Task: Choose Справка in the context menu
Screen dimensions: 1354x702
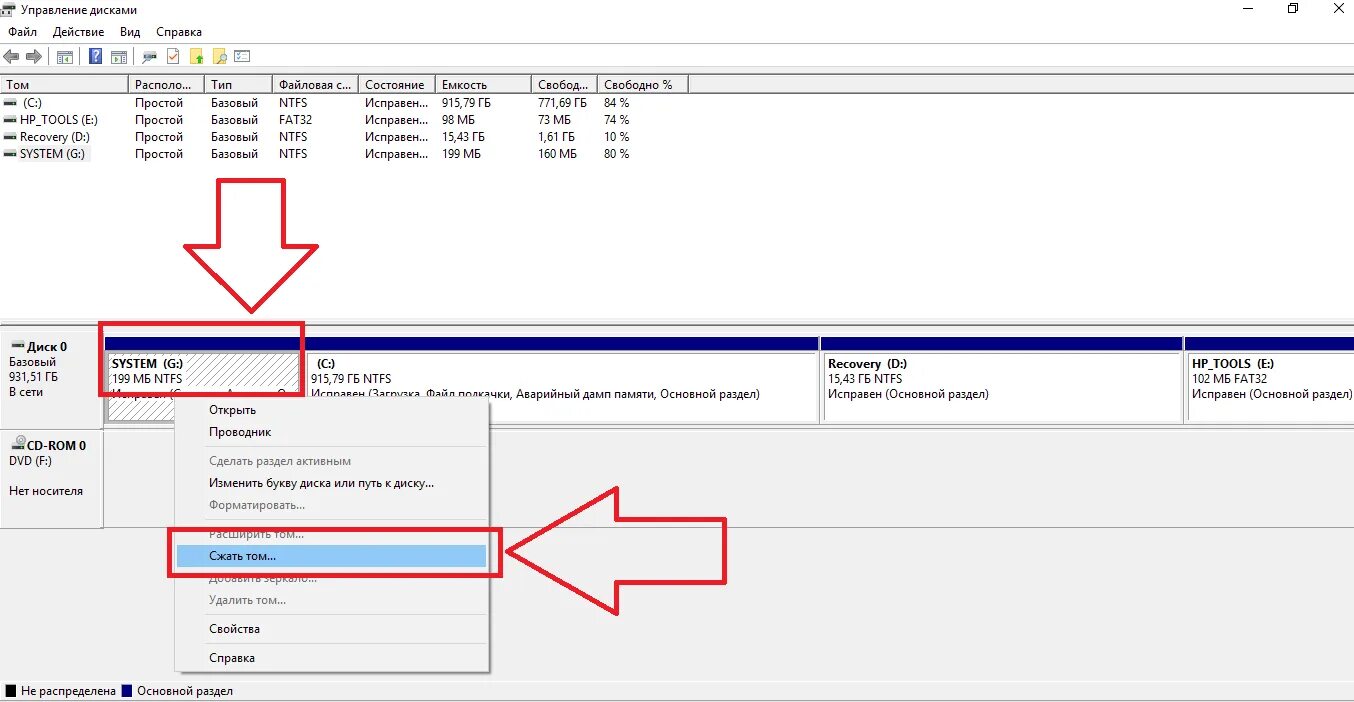Action: tap(331, 658)
